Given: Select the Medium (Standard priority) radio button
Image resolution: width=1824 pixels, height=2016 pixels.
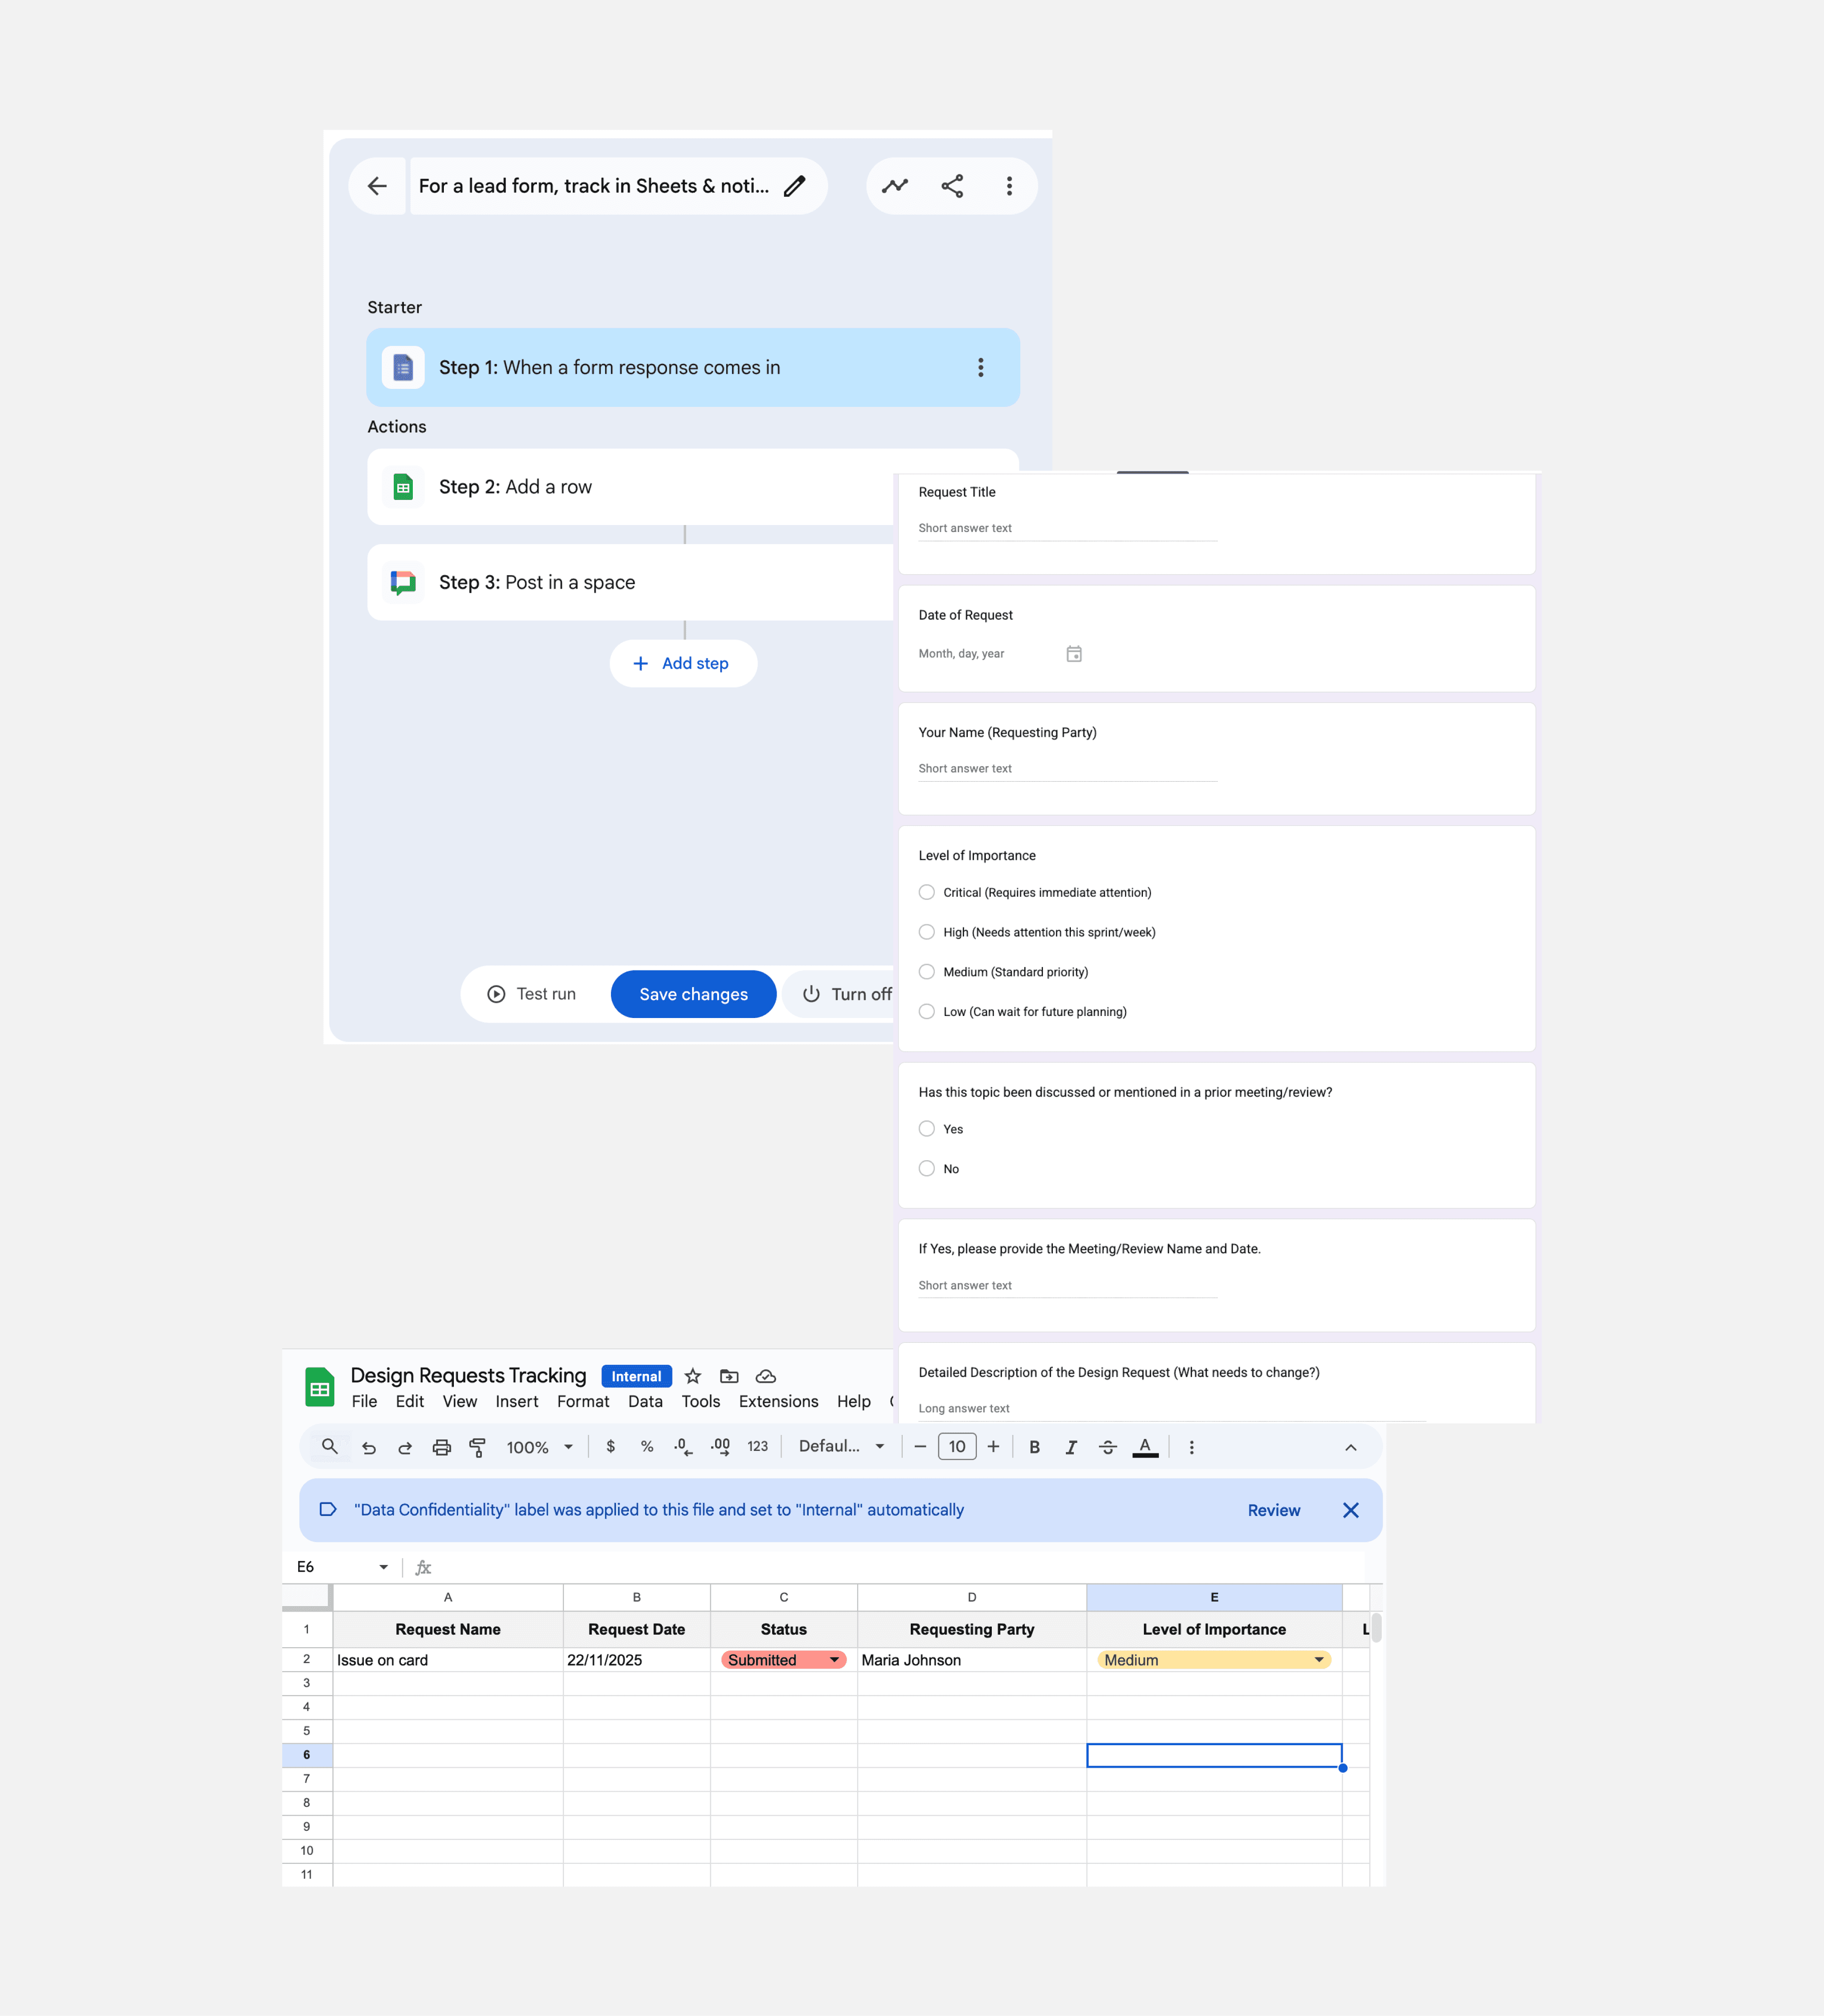Looking at the screenshot, I should (x=927, y=971).
